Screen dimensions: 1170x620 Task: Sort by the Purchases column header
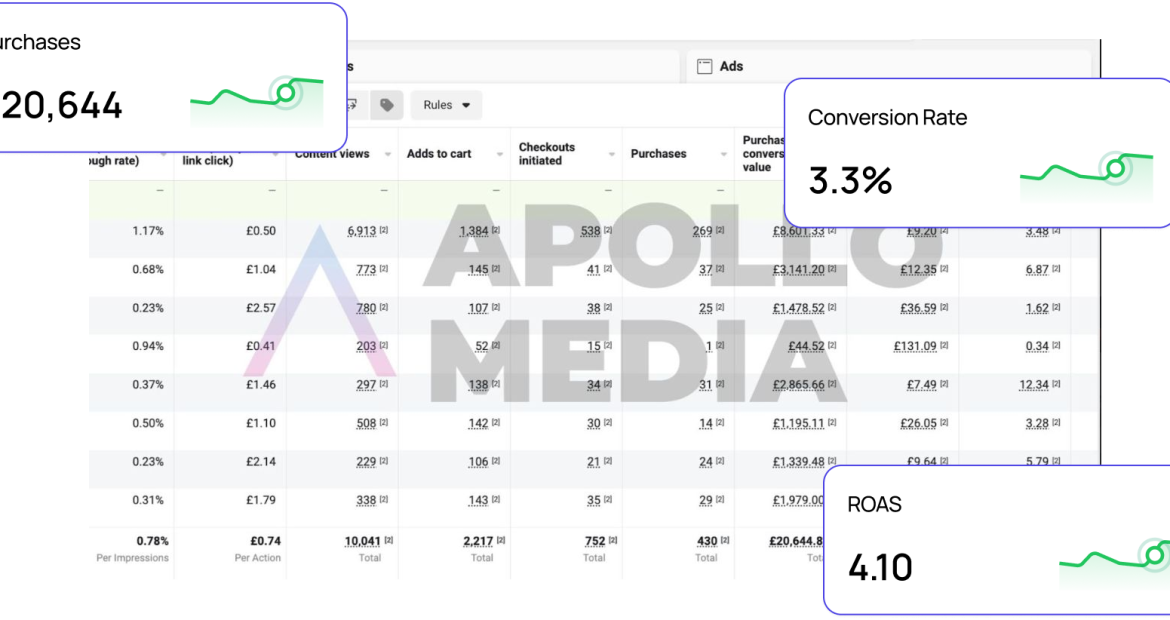coord(658,154)
